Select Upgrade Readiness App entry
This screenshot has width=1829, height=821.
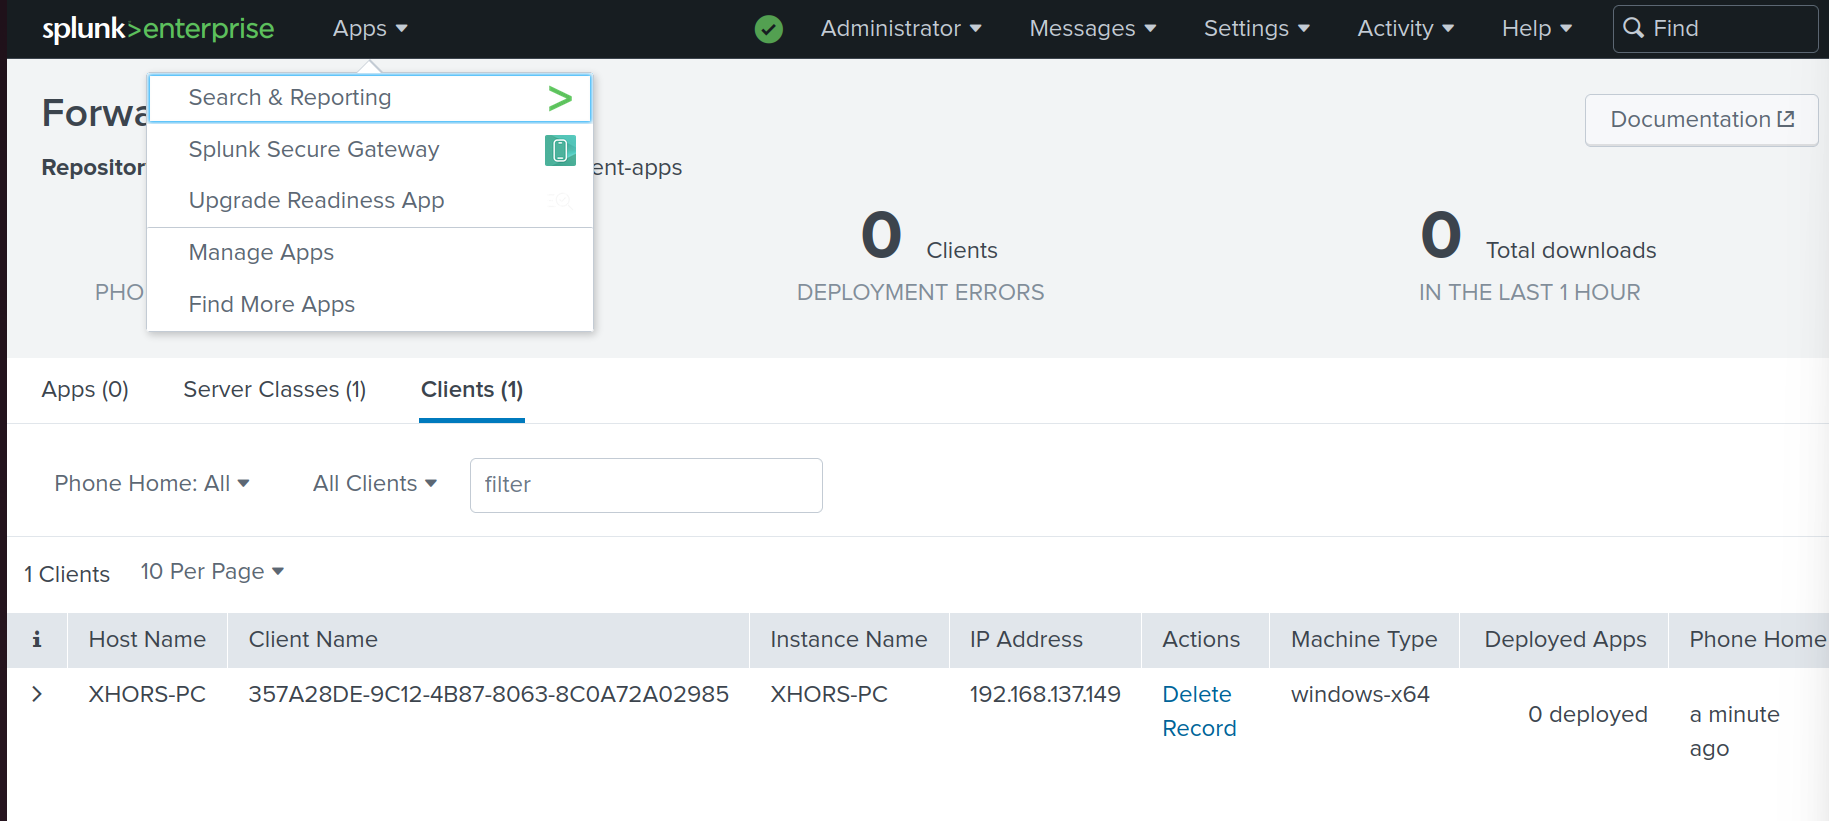pos(370,201)
